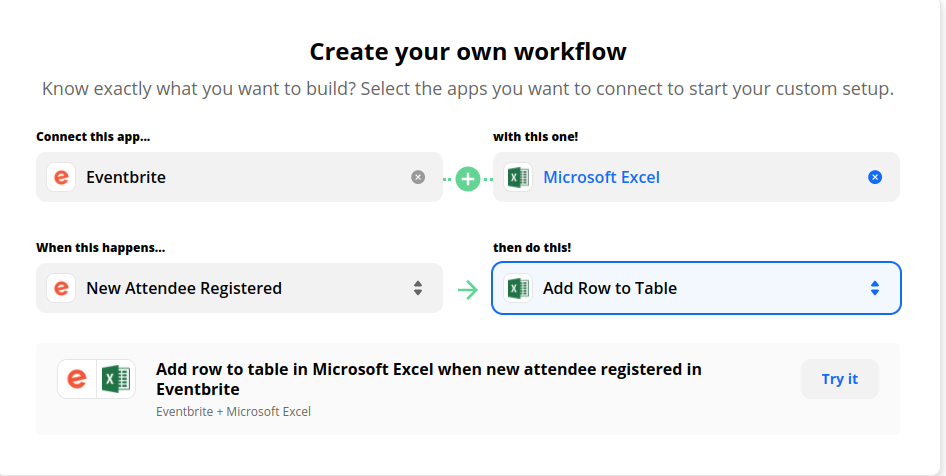Viewport: 946px width, 476px height.
Task: Expand the New Attendee Registered trigger arrows
Action: pos(418,288)
